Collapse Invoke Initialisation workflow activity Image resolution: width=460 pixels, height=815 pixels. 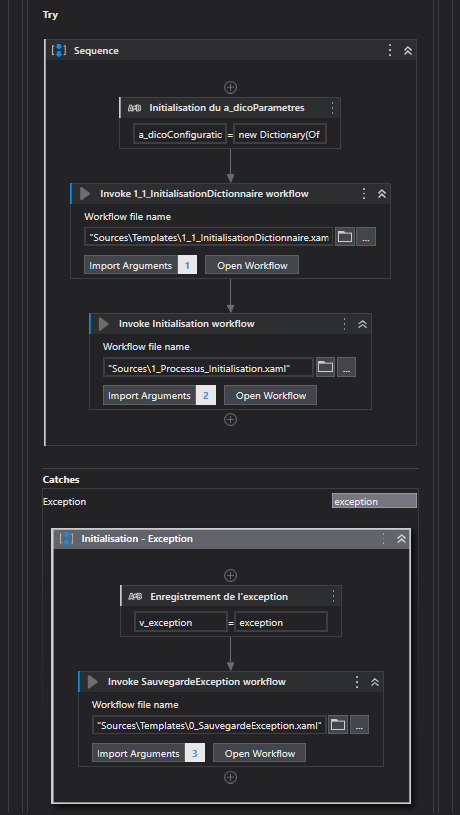pyautogui.click(x=363, y=324)
